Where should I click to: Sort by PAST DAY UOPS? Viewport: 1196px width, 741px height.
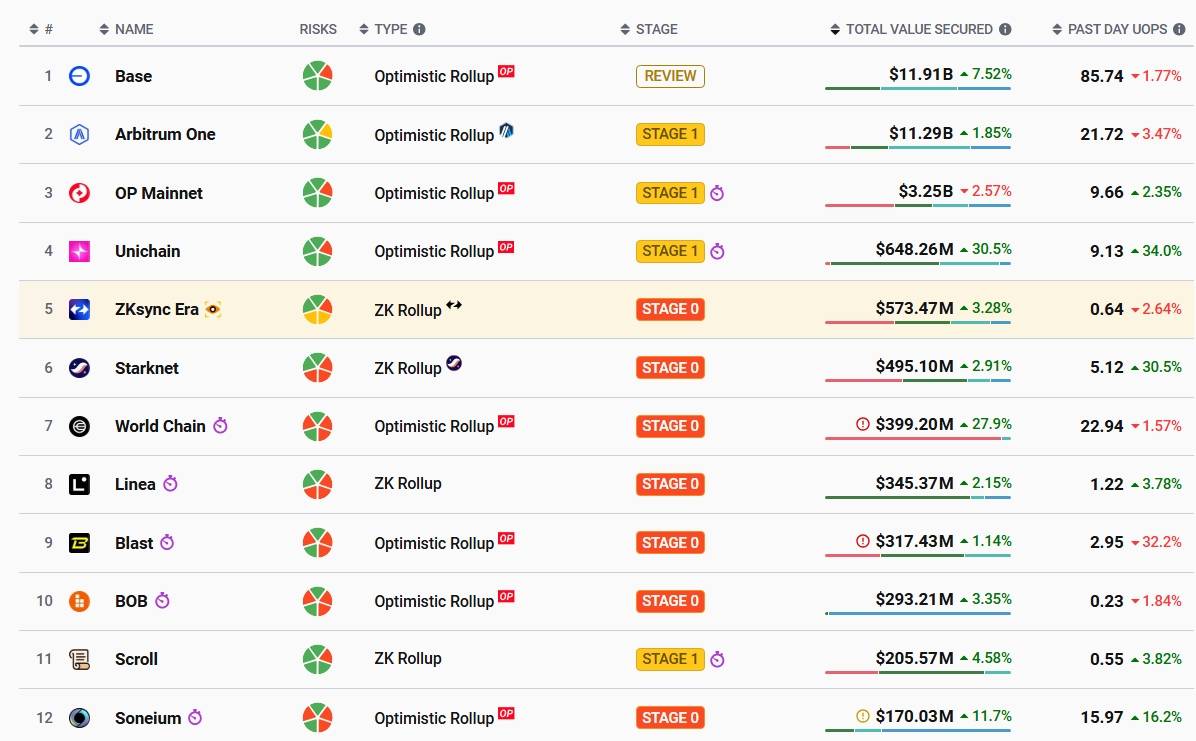click(1110, 29)
